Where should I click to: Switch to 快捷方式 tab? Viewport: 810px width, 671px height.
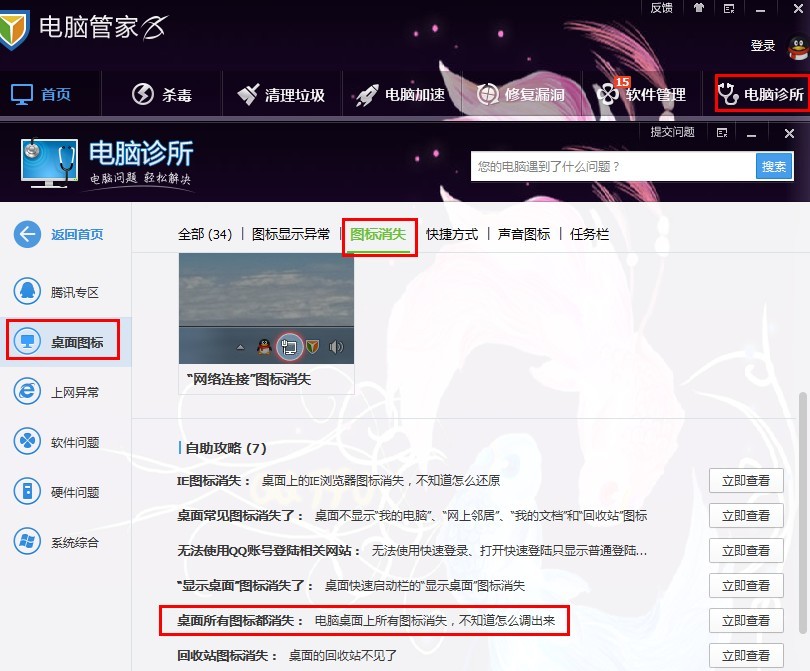coord(452,235)
